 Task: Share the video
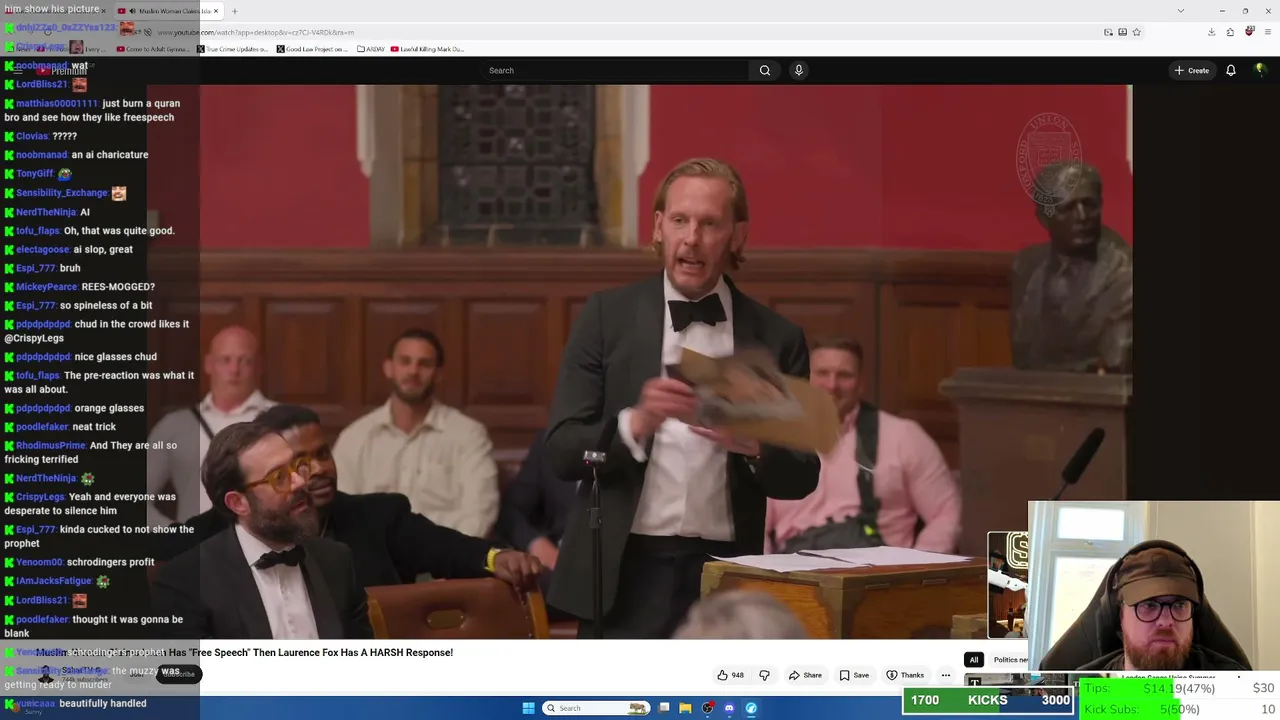pos(805,675)
